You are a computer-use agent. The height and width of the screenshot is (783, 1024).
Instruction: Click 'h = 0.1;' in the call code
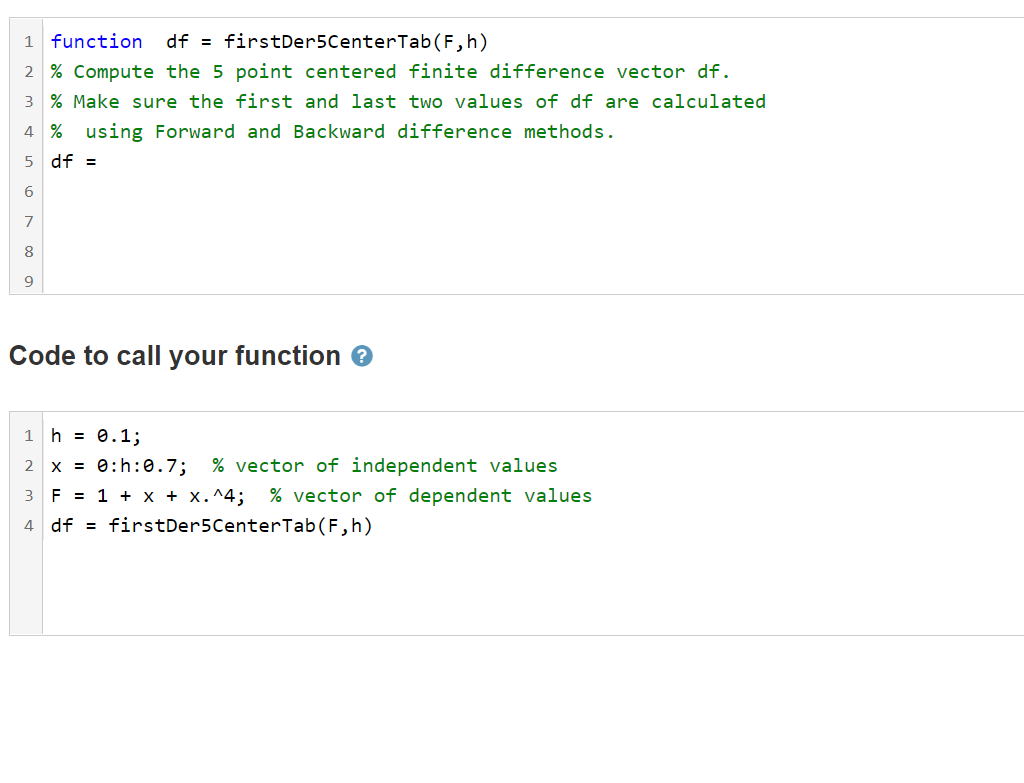pyautogui.click(x=96, y=436)
